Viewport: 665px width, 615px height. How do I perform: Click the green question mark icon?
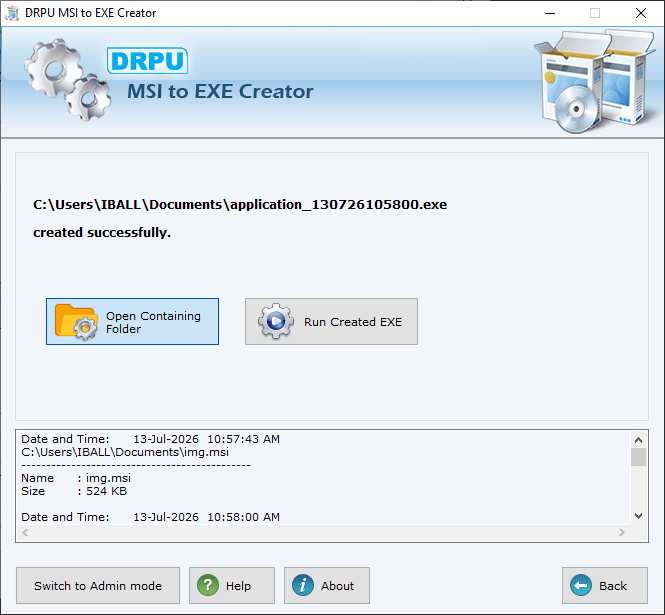[208, 585]
